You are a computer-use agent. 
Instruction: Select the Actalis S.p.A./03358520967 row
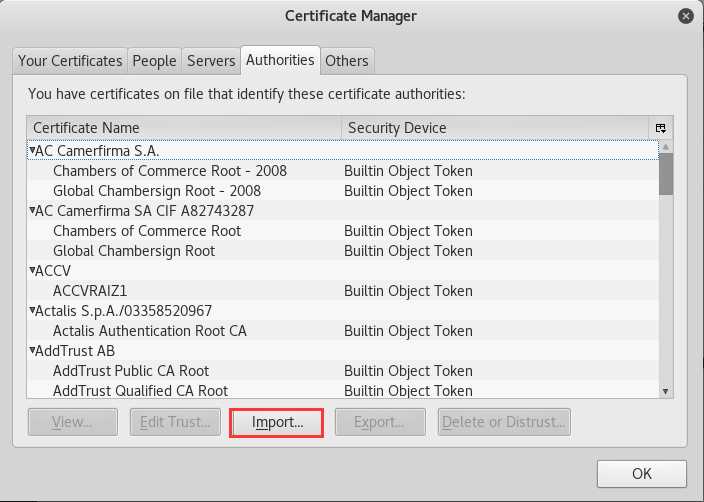pos(343,311)
